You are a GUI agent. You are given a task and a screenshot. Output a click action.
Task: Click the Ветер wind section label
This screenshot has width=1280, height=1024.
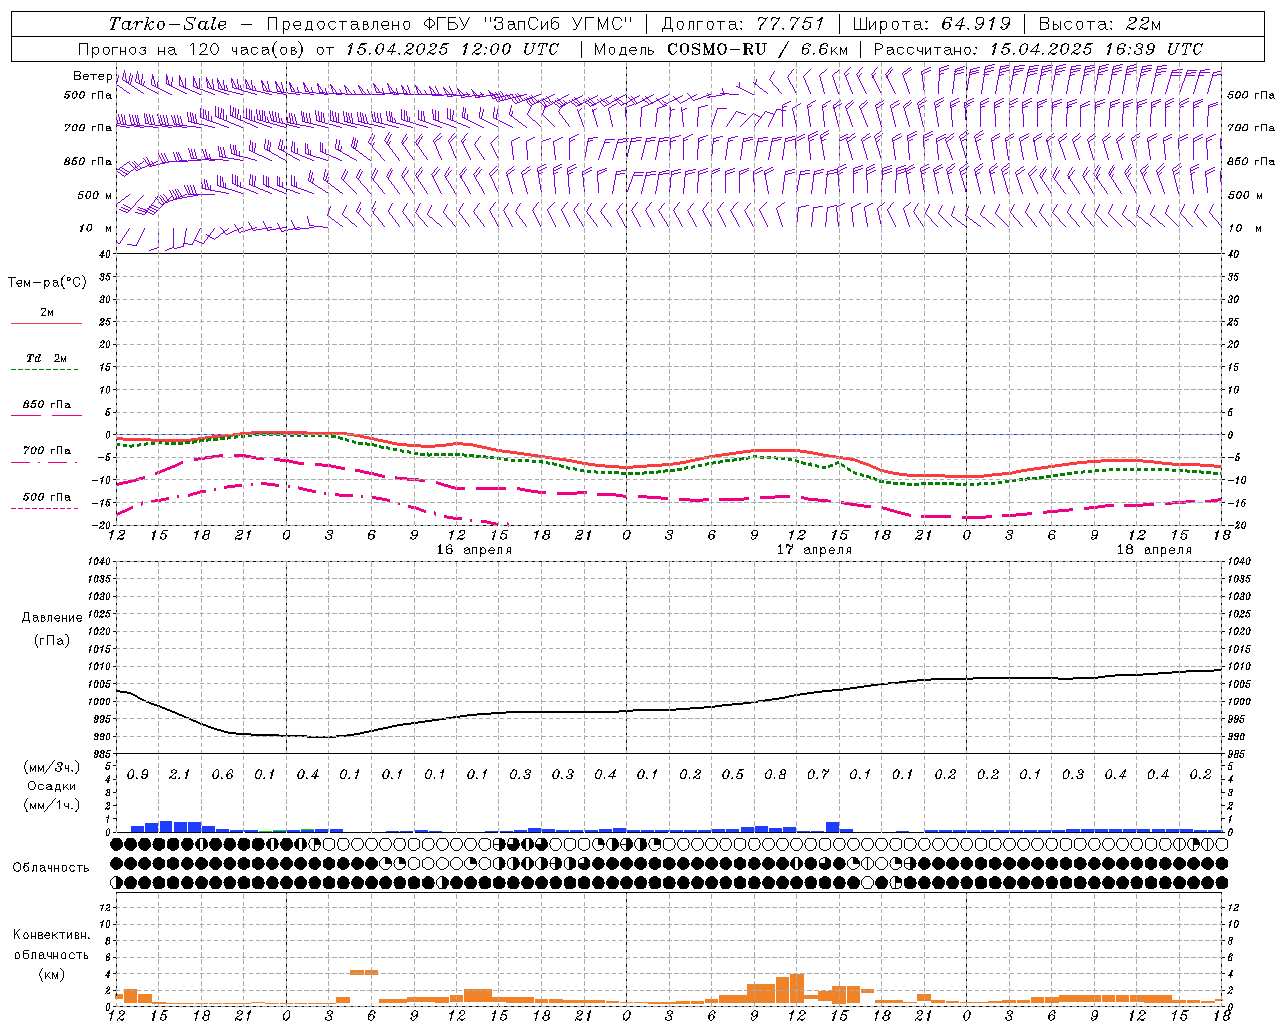coord(92,76)
